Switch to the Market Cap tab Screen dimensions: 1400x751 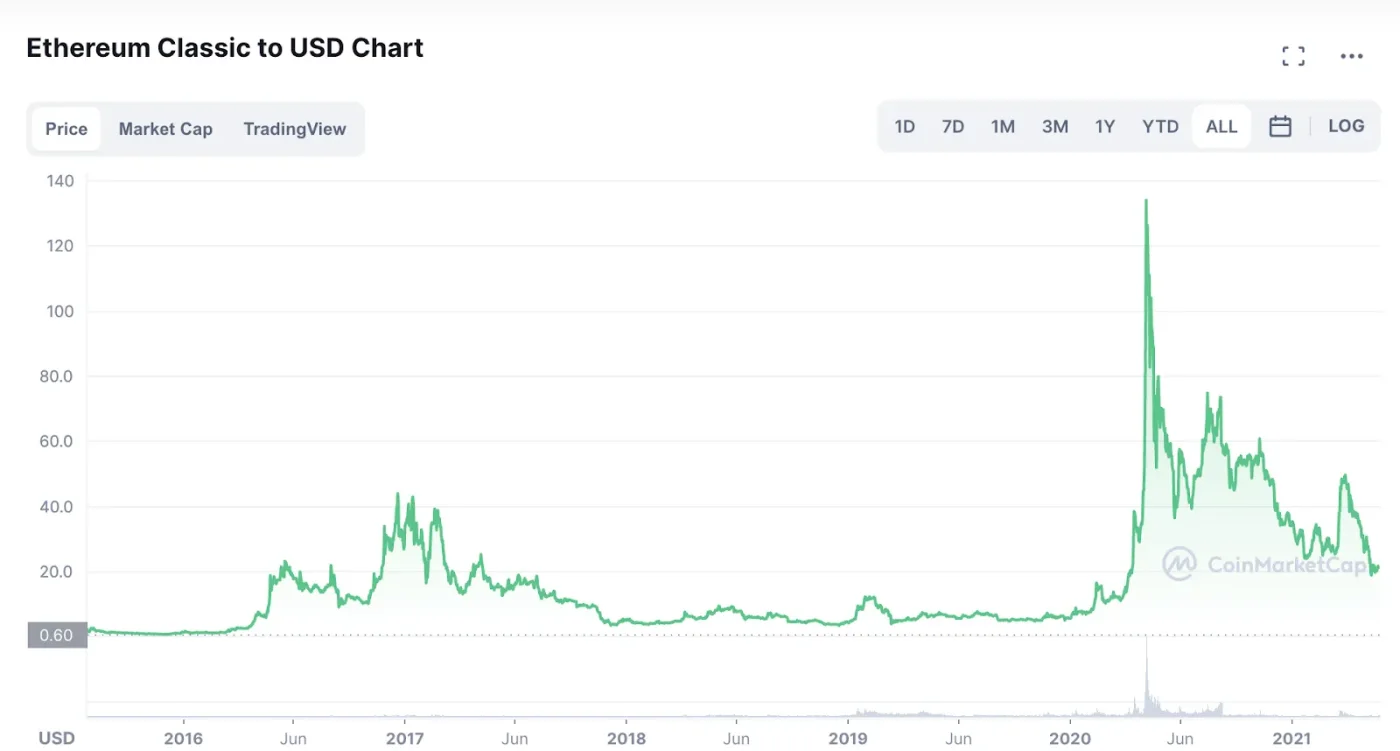pos(165,129)
